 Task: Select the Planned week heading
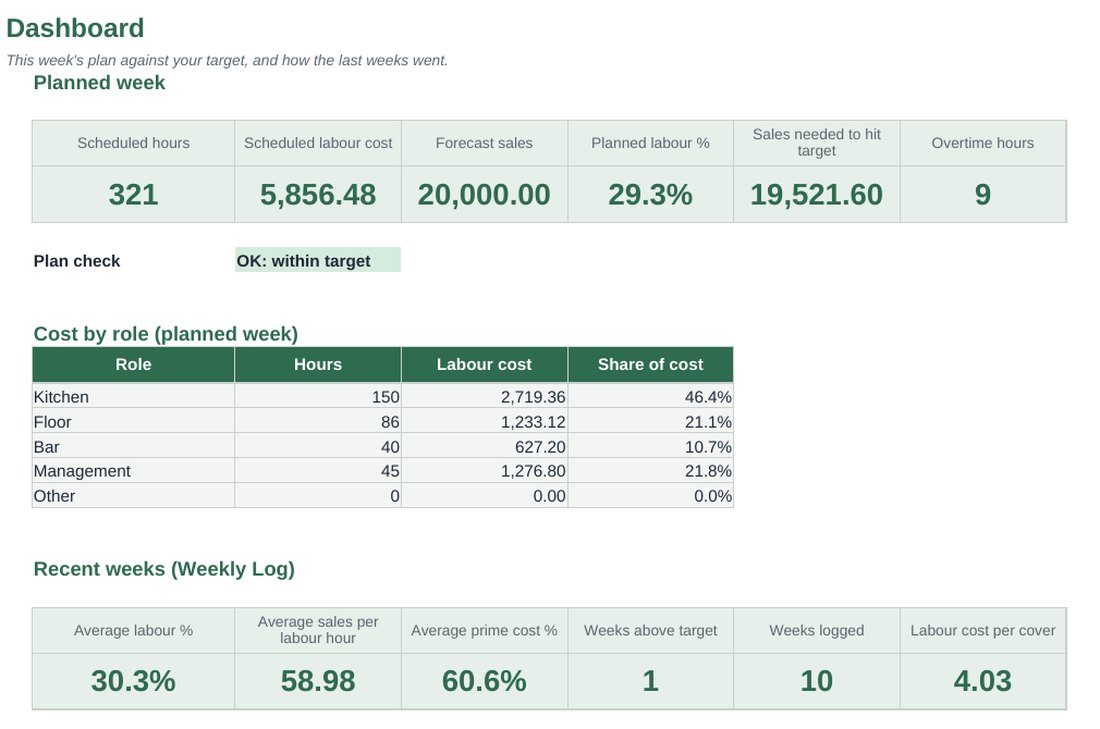[x=99, y=83]
